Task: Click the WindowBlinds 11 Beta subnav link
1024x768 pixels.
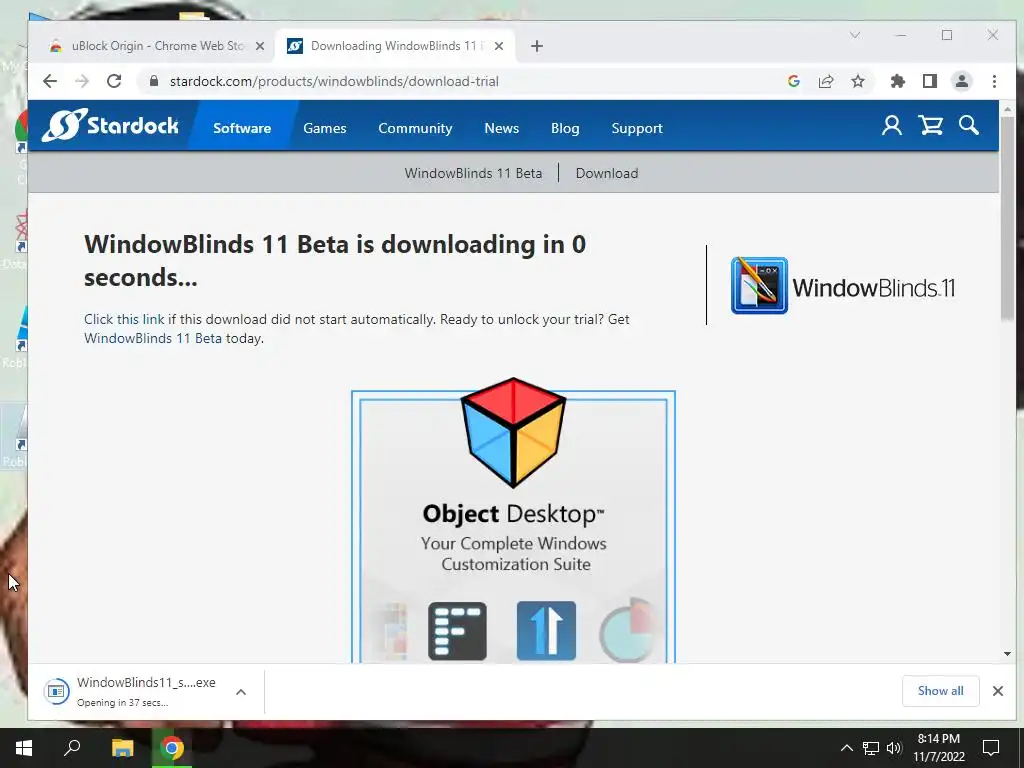Action: click(x=473, y=173)
